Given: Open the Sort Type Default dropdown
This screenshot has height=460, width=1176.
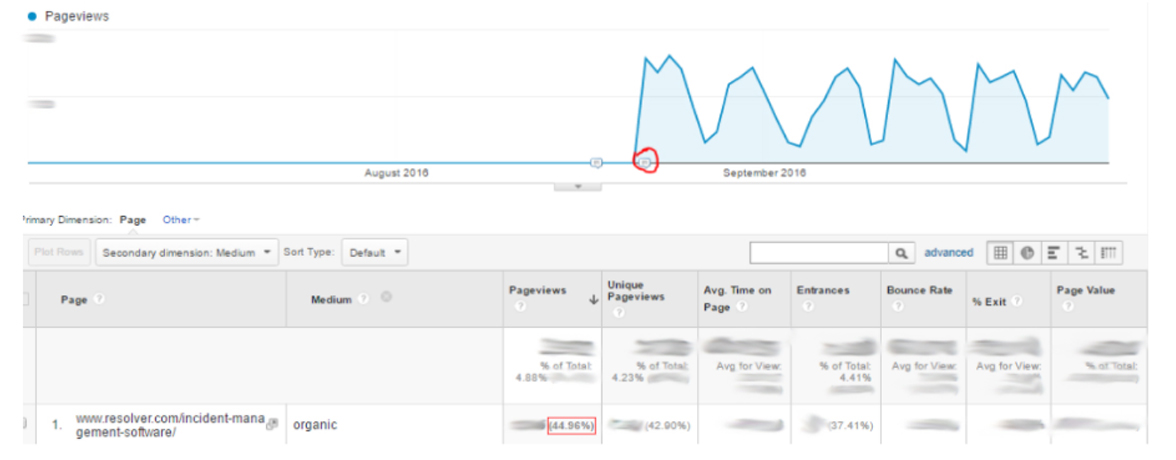Looking at the screenshot, I should tap(375, 253).
